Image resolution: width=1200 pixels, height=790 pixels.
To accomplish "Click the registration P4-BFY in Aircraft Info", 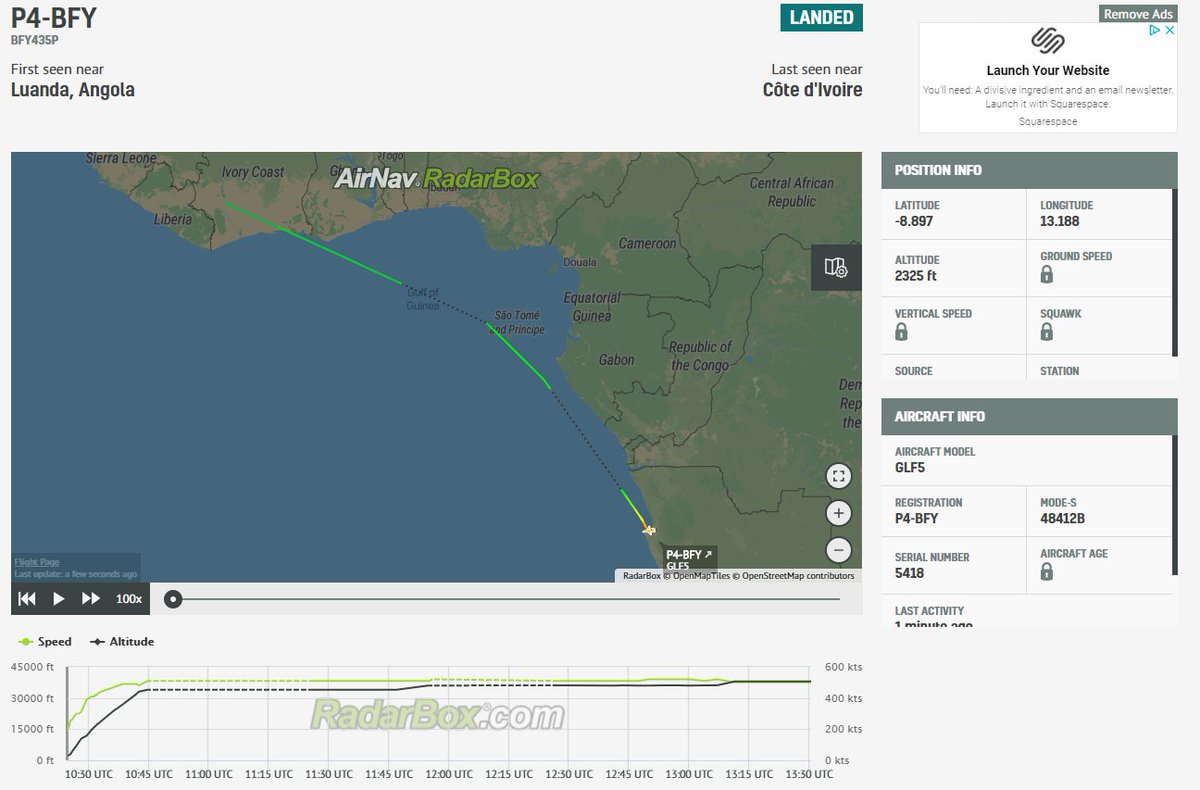I will pos(916,518).
